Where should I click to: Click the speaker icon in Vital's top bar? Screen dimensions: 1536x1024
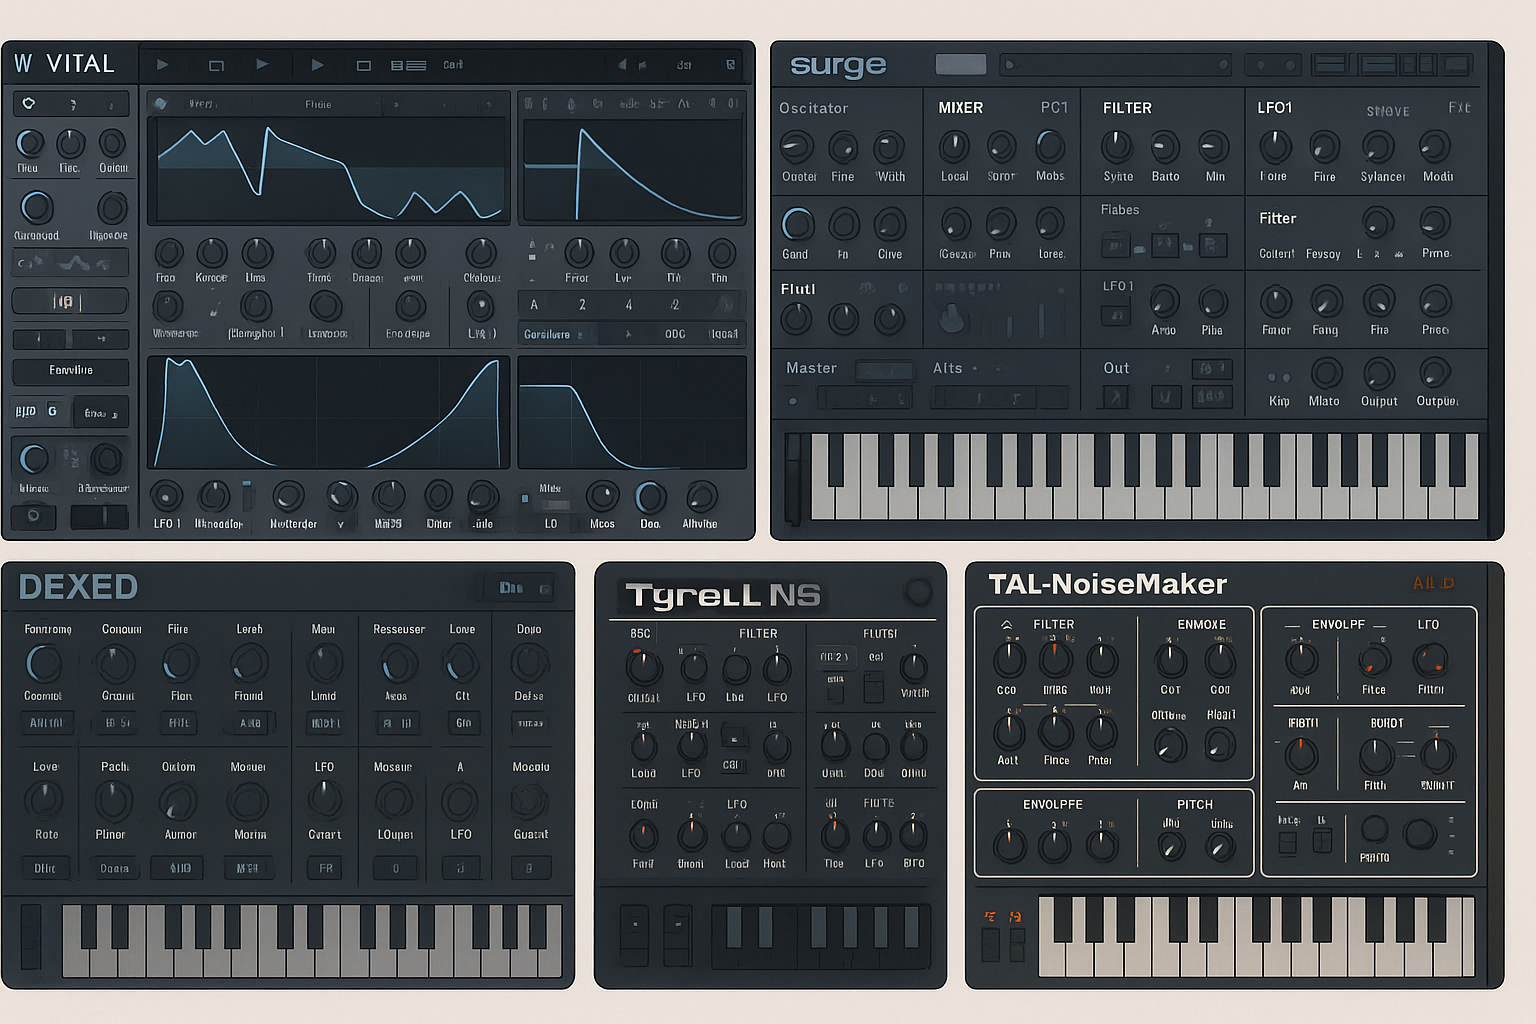(622, 65)
